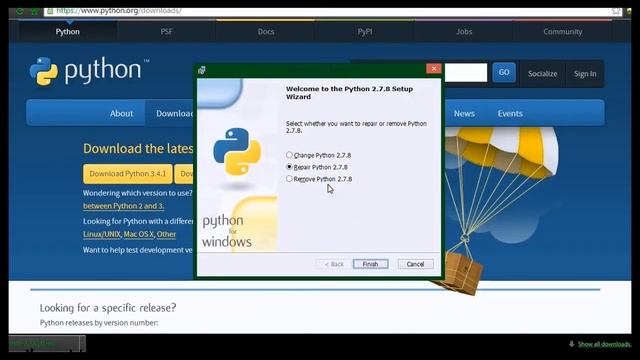The image size is (640, 360).
Task: Open the Events menu item
Action: tap(510, 113)
